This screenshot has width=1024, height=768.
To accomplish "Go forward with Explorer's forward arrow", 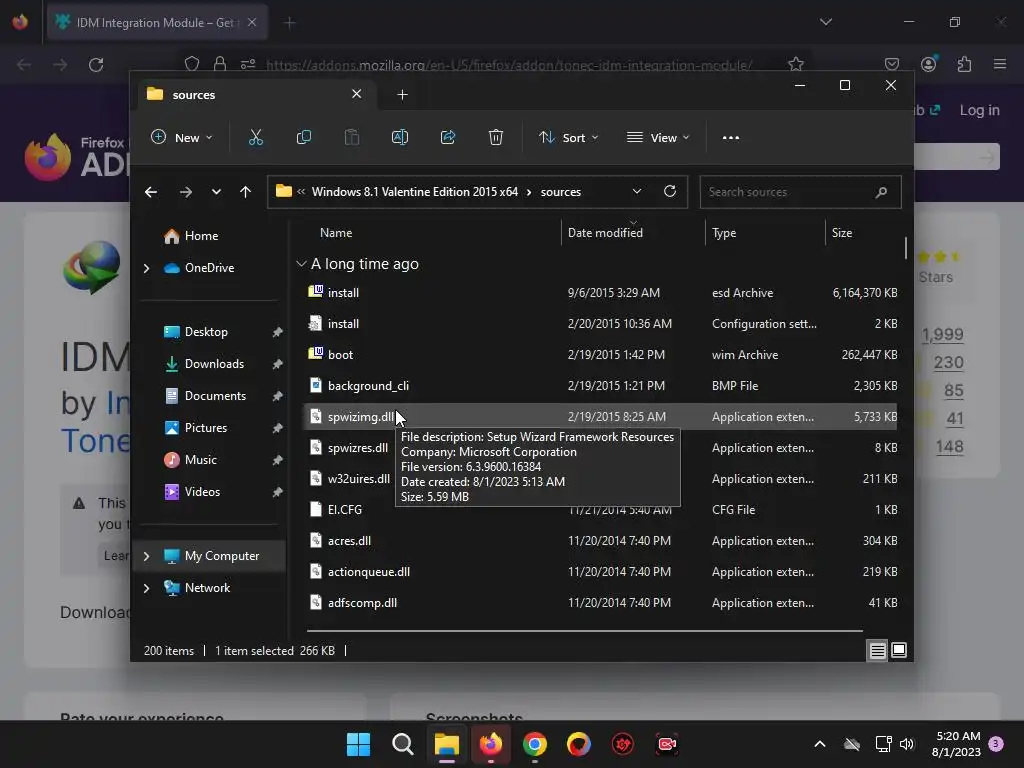I will coord(186,192).
